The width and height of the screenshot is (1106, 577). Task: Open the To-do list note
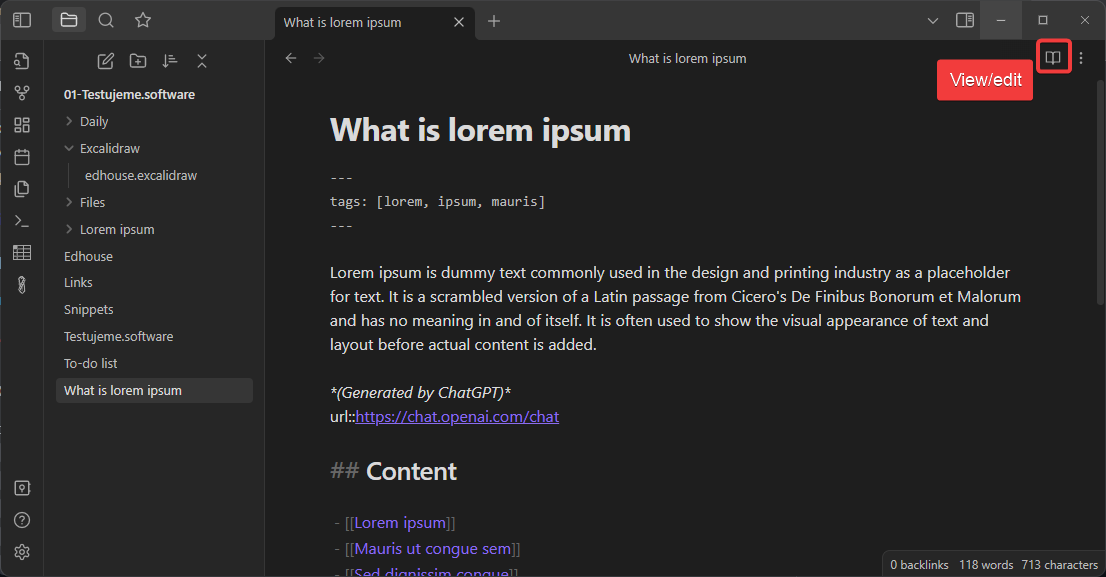(91, 363)
